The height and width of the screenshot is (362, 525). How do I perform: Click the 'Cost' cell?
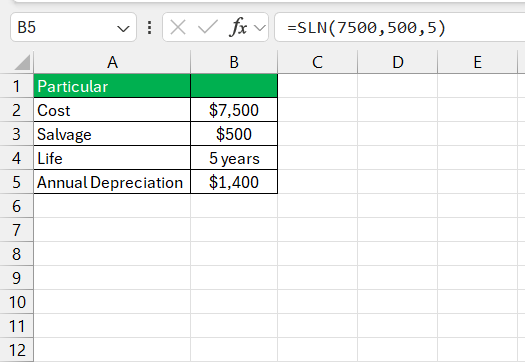(x=112, y=110)
